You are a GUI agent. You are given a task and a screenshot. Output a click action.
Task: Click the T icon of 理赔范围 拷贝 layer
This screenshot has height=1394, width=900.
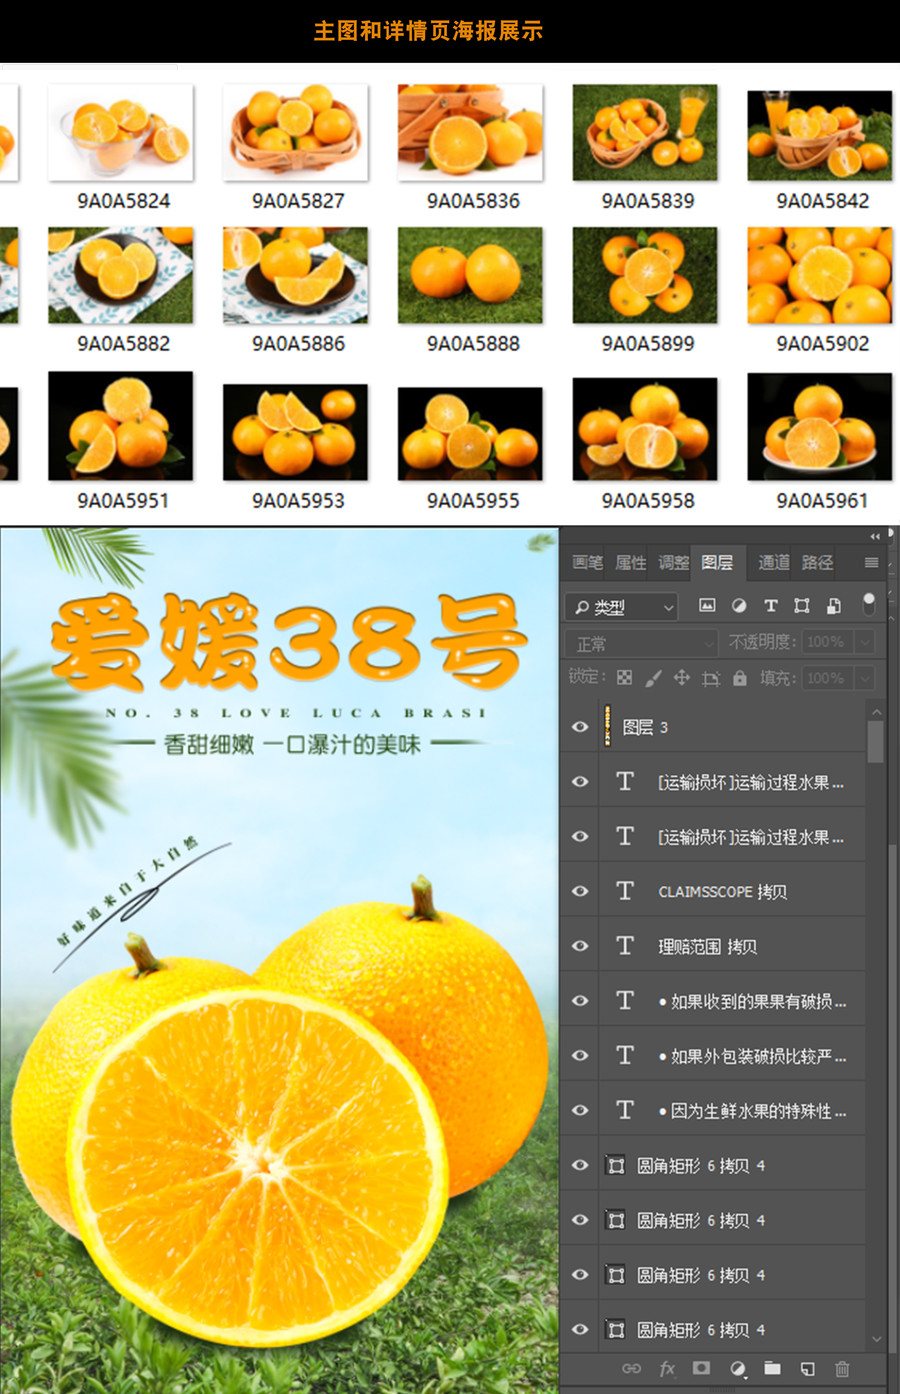[625, 946]
